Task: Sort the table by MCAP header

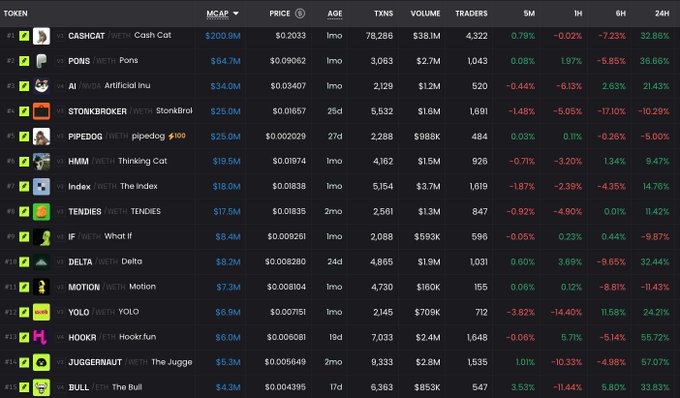Action: 217,13
